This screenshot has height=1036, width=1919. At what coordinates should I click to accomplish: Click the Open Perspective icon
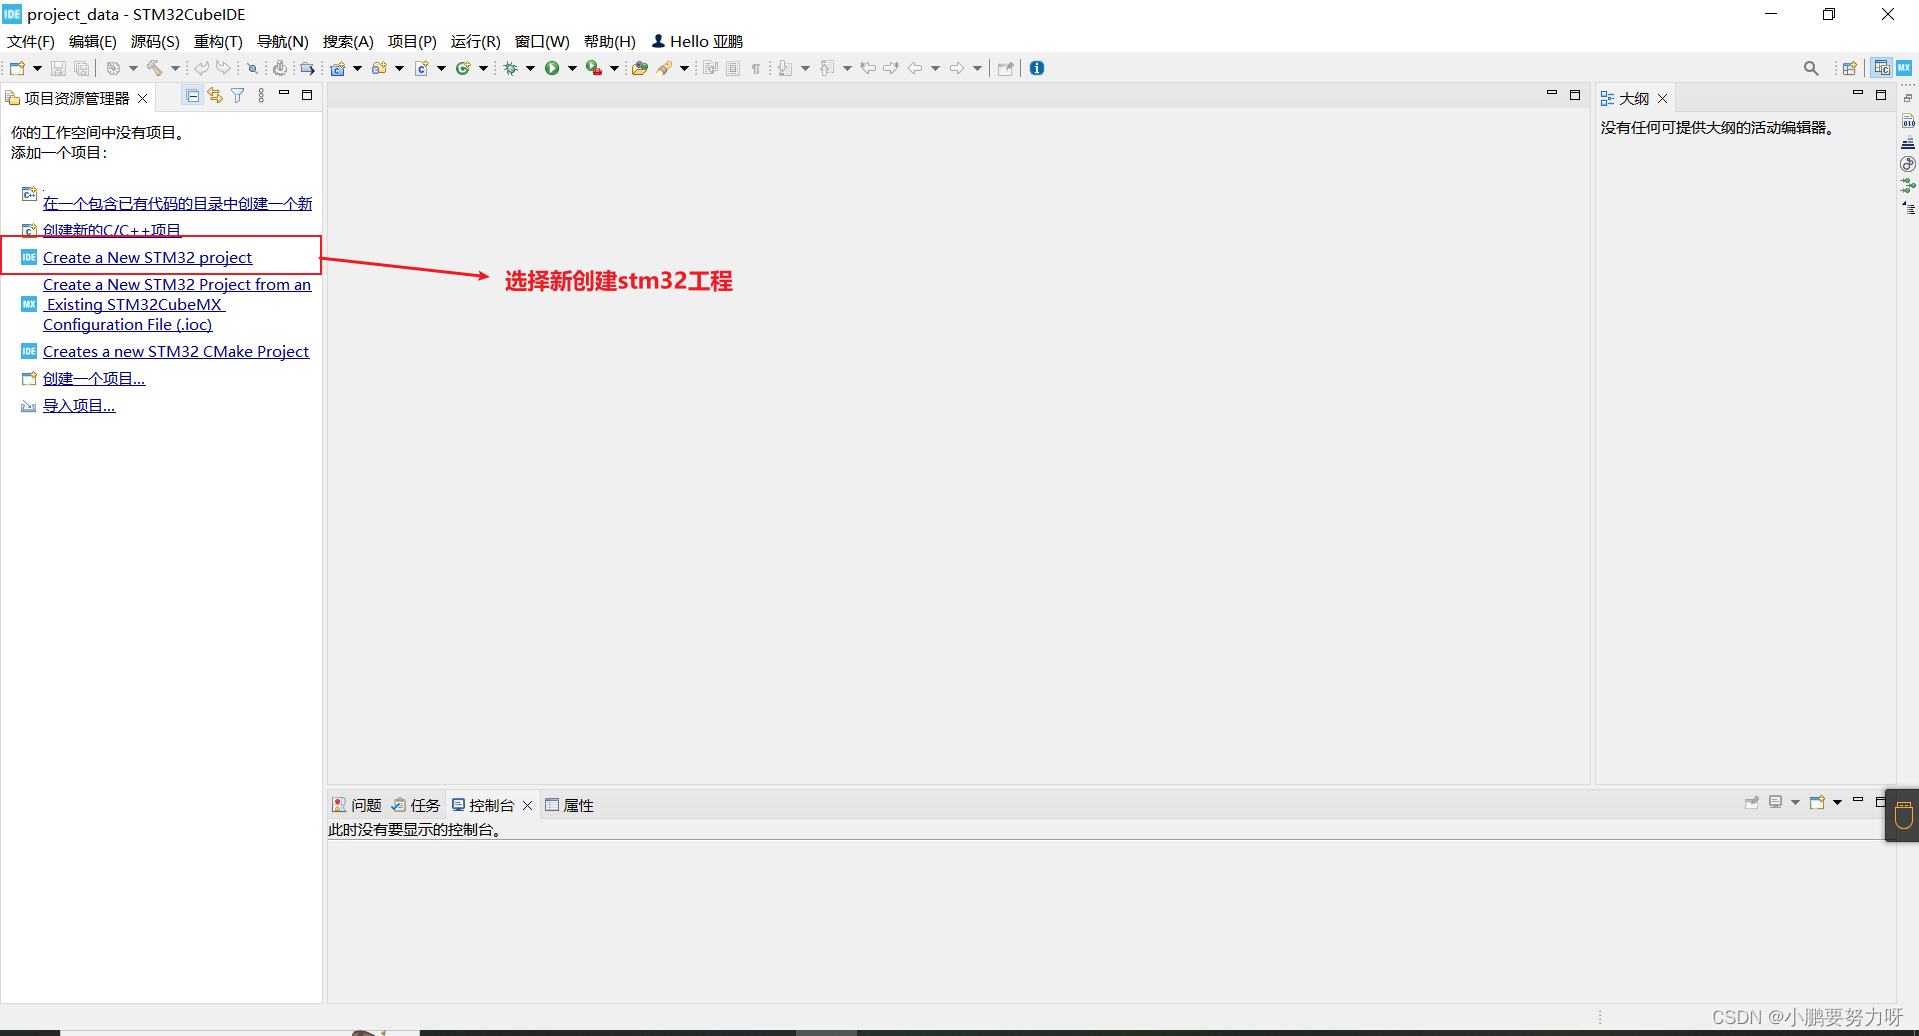point(1850,68)
